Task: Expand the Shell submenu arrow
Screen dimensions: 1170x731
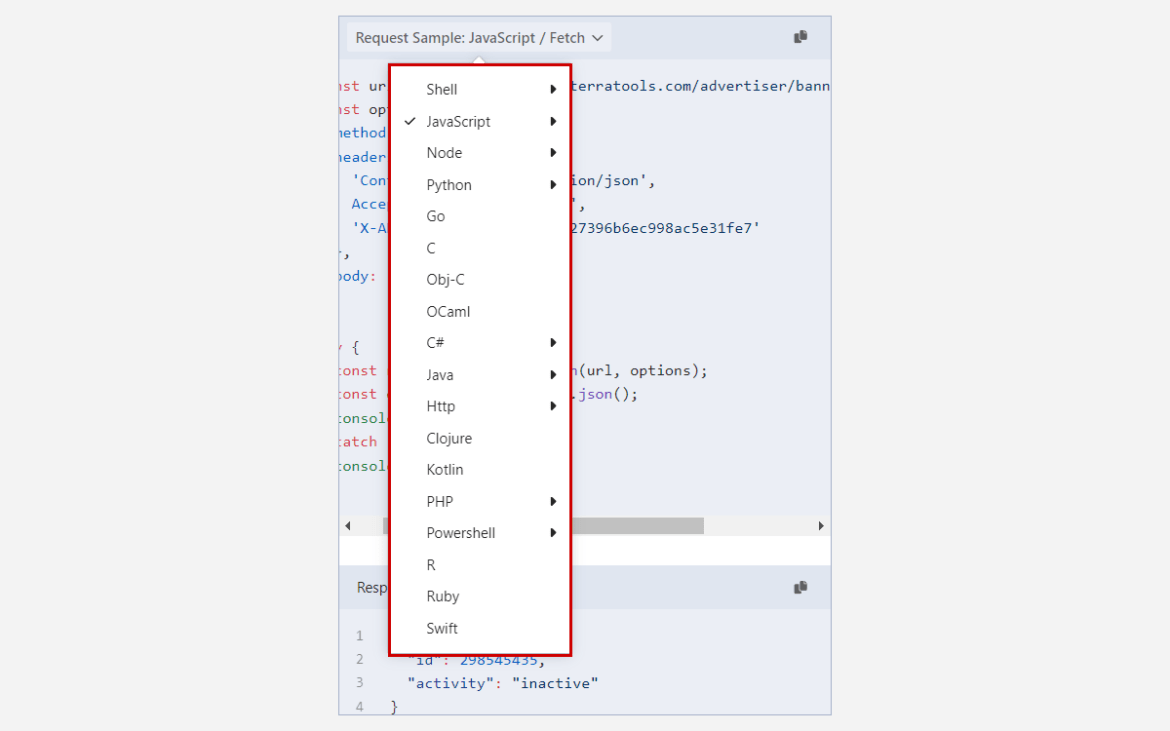Action: click(553, 89)
